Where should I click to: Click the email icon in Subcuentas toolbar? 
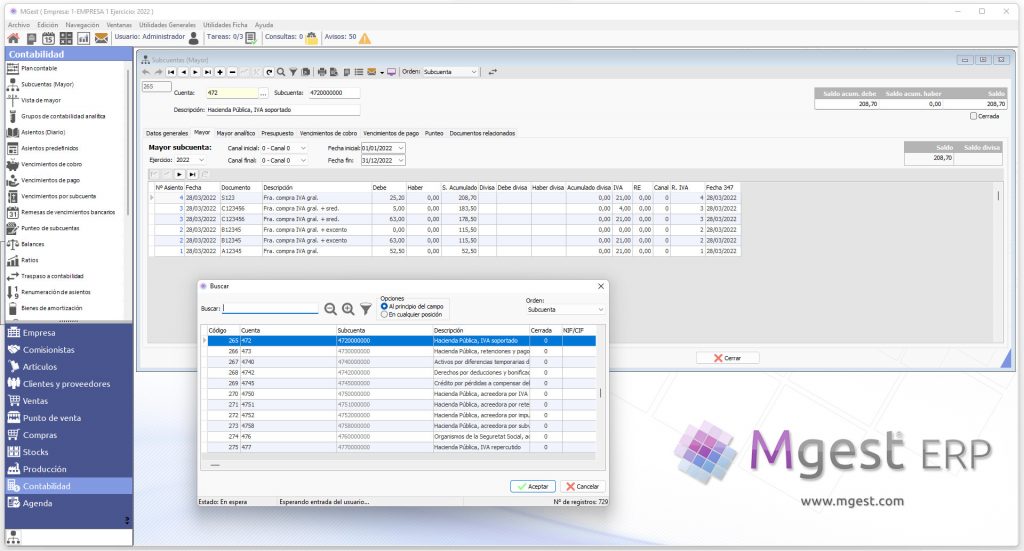pyautogui.click(x=372, y=72)
